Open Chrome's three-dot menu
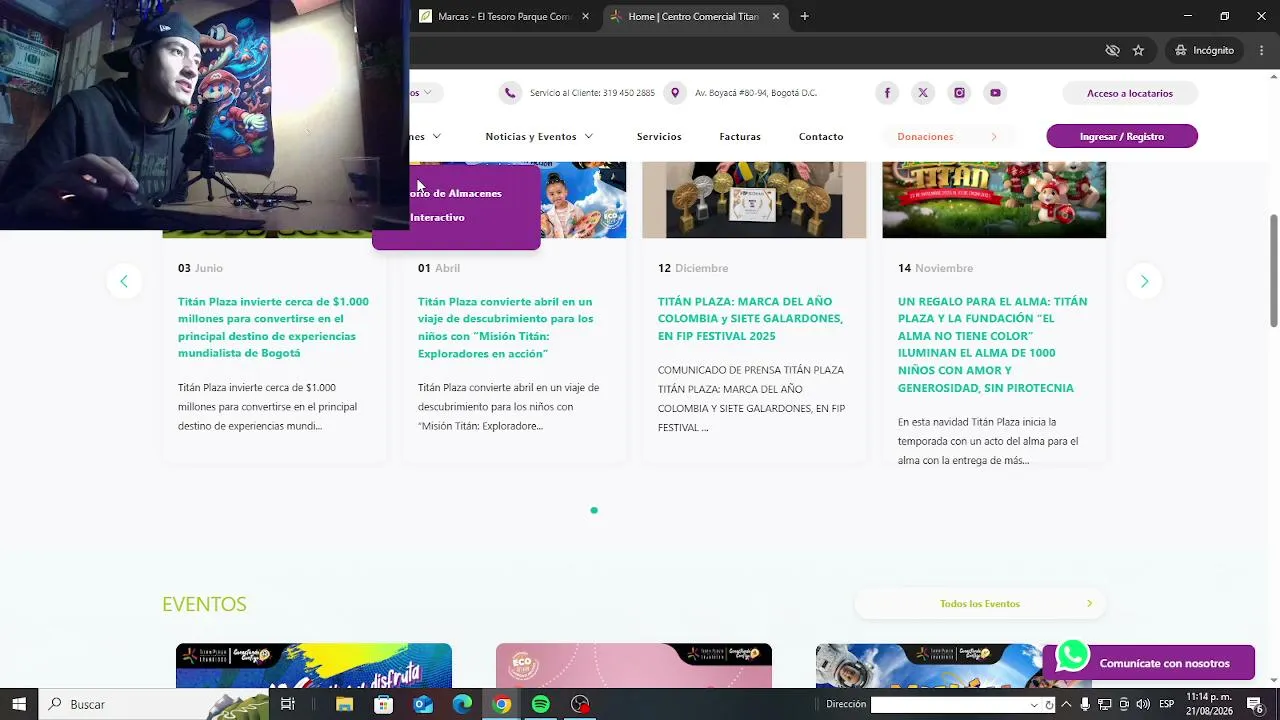The image size is (1280, 720). 1262,50
